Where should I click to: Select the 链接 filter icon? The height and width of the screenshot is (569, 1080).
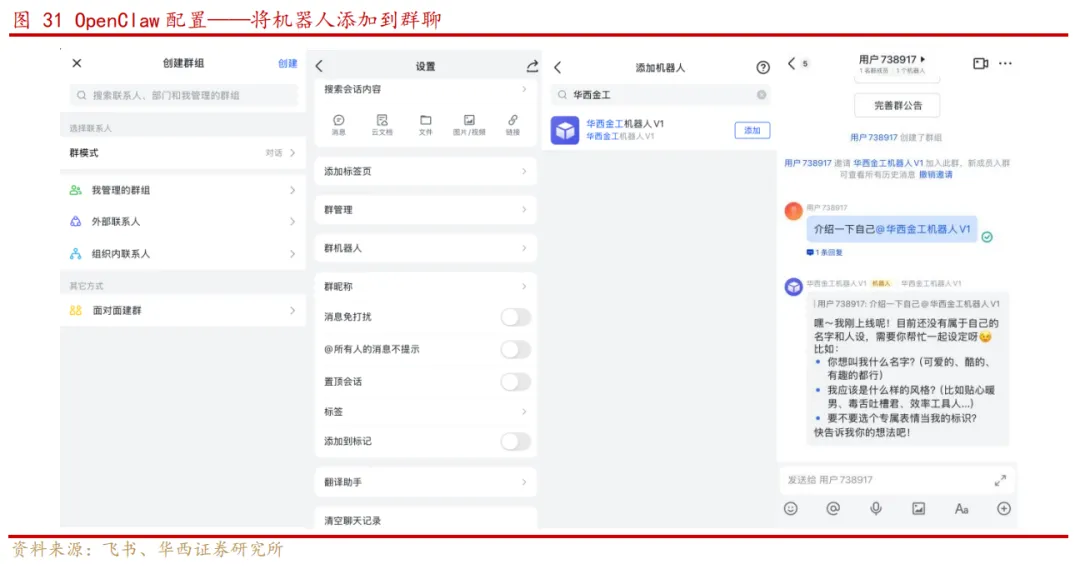click(x=513, y=125)
